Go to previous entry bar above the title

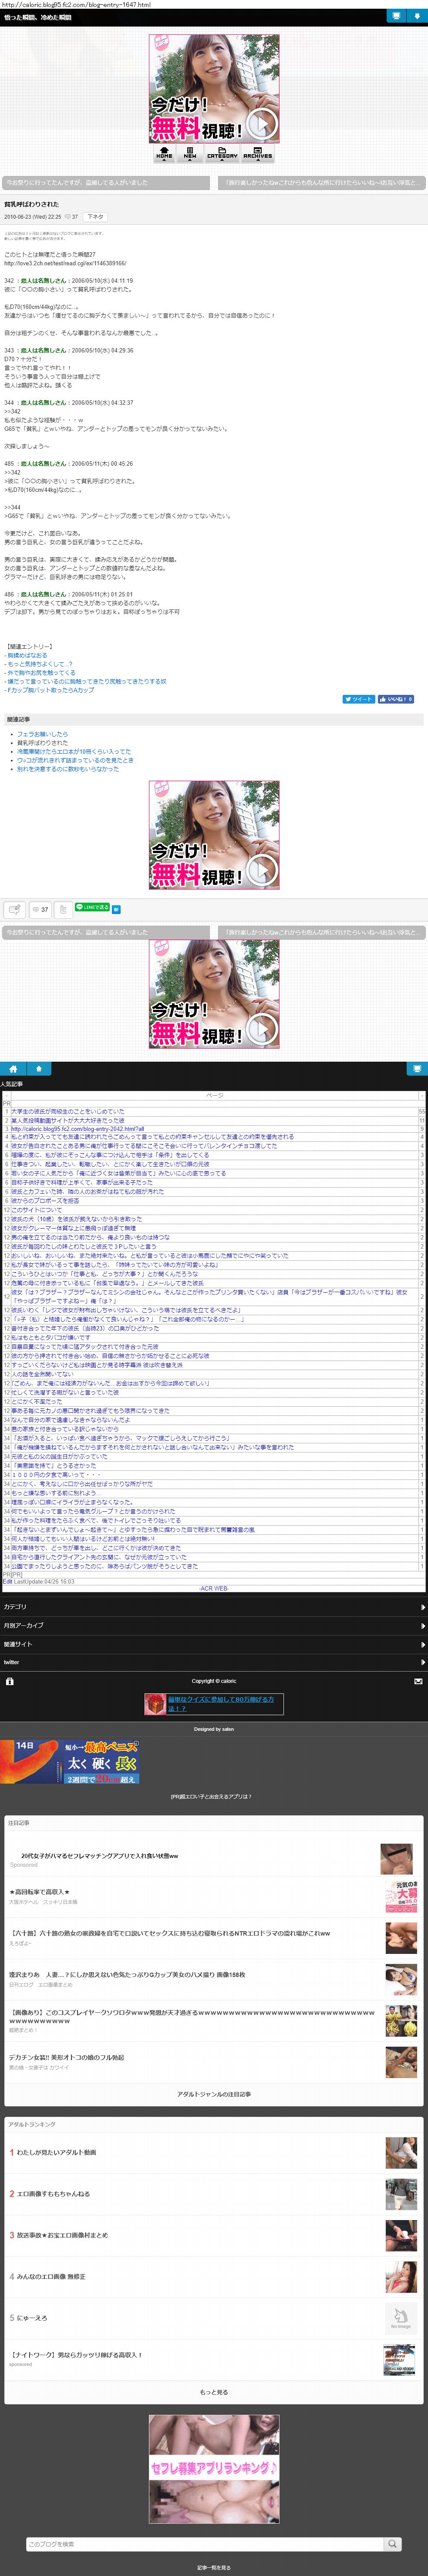pos(106,182)
